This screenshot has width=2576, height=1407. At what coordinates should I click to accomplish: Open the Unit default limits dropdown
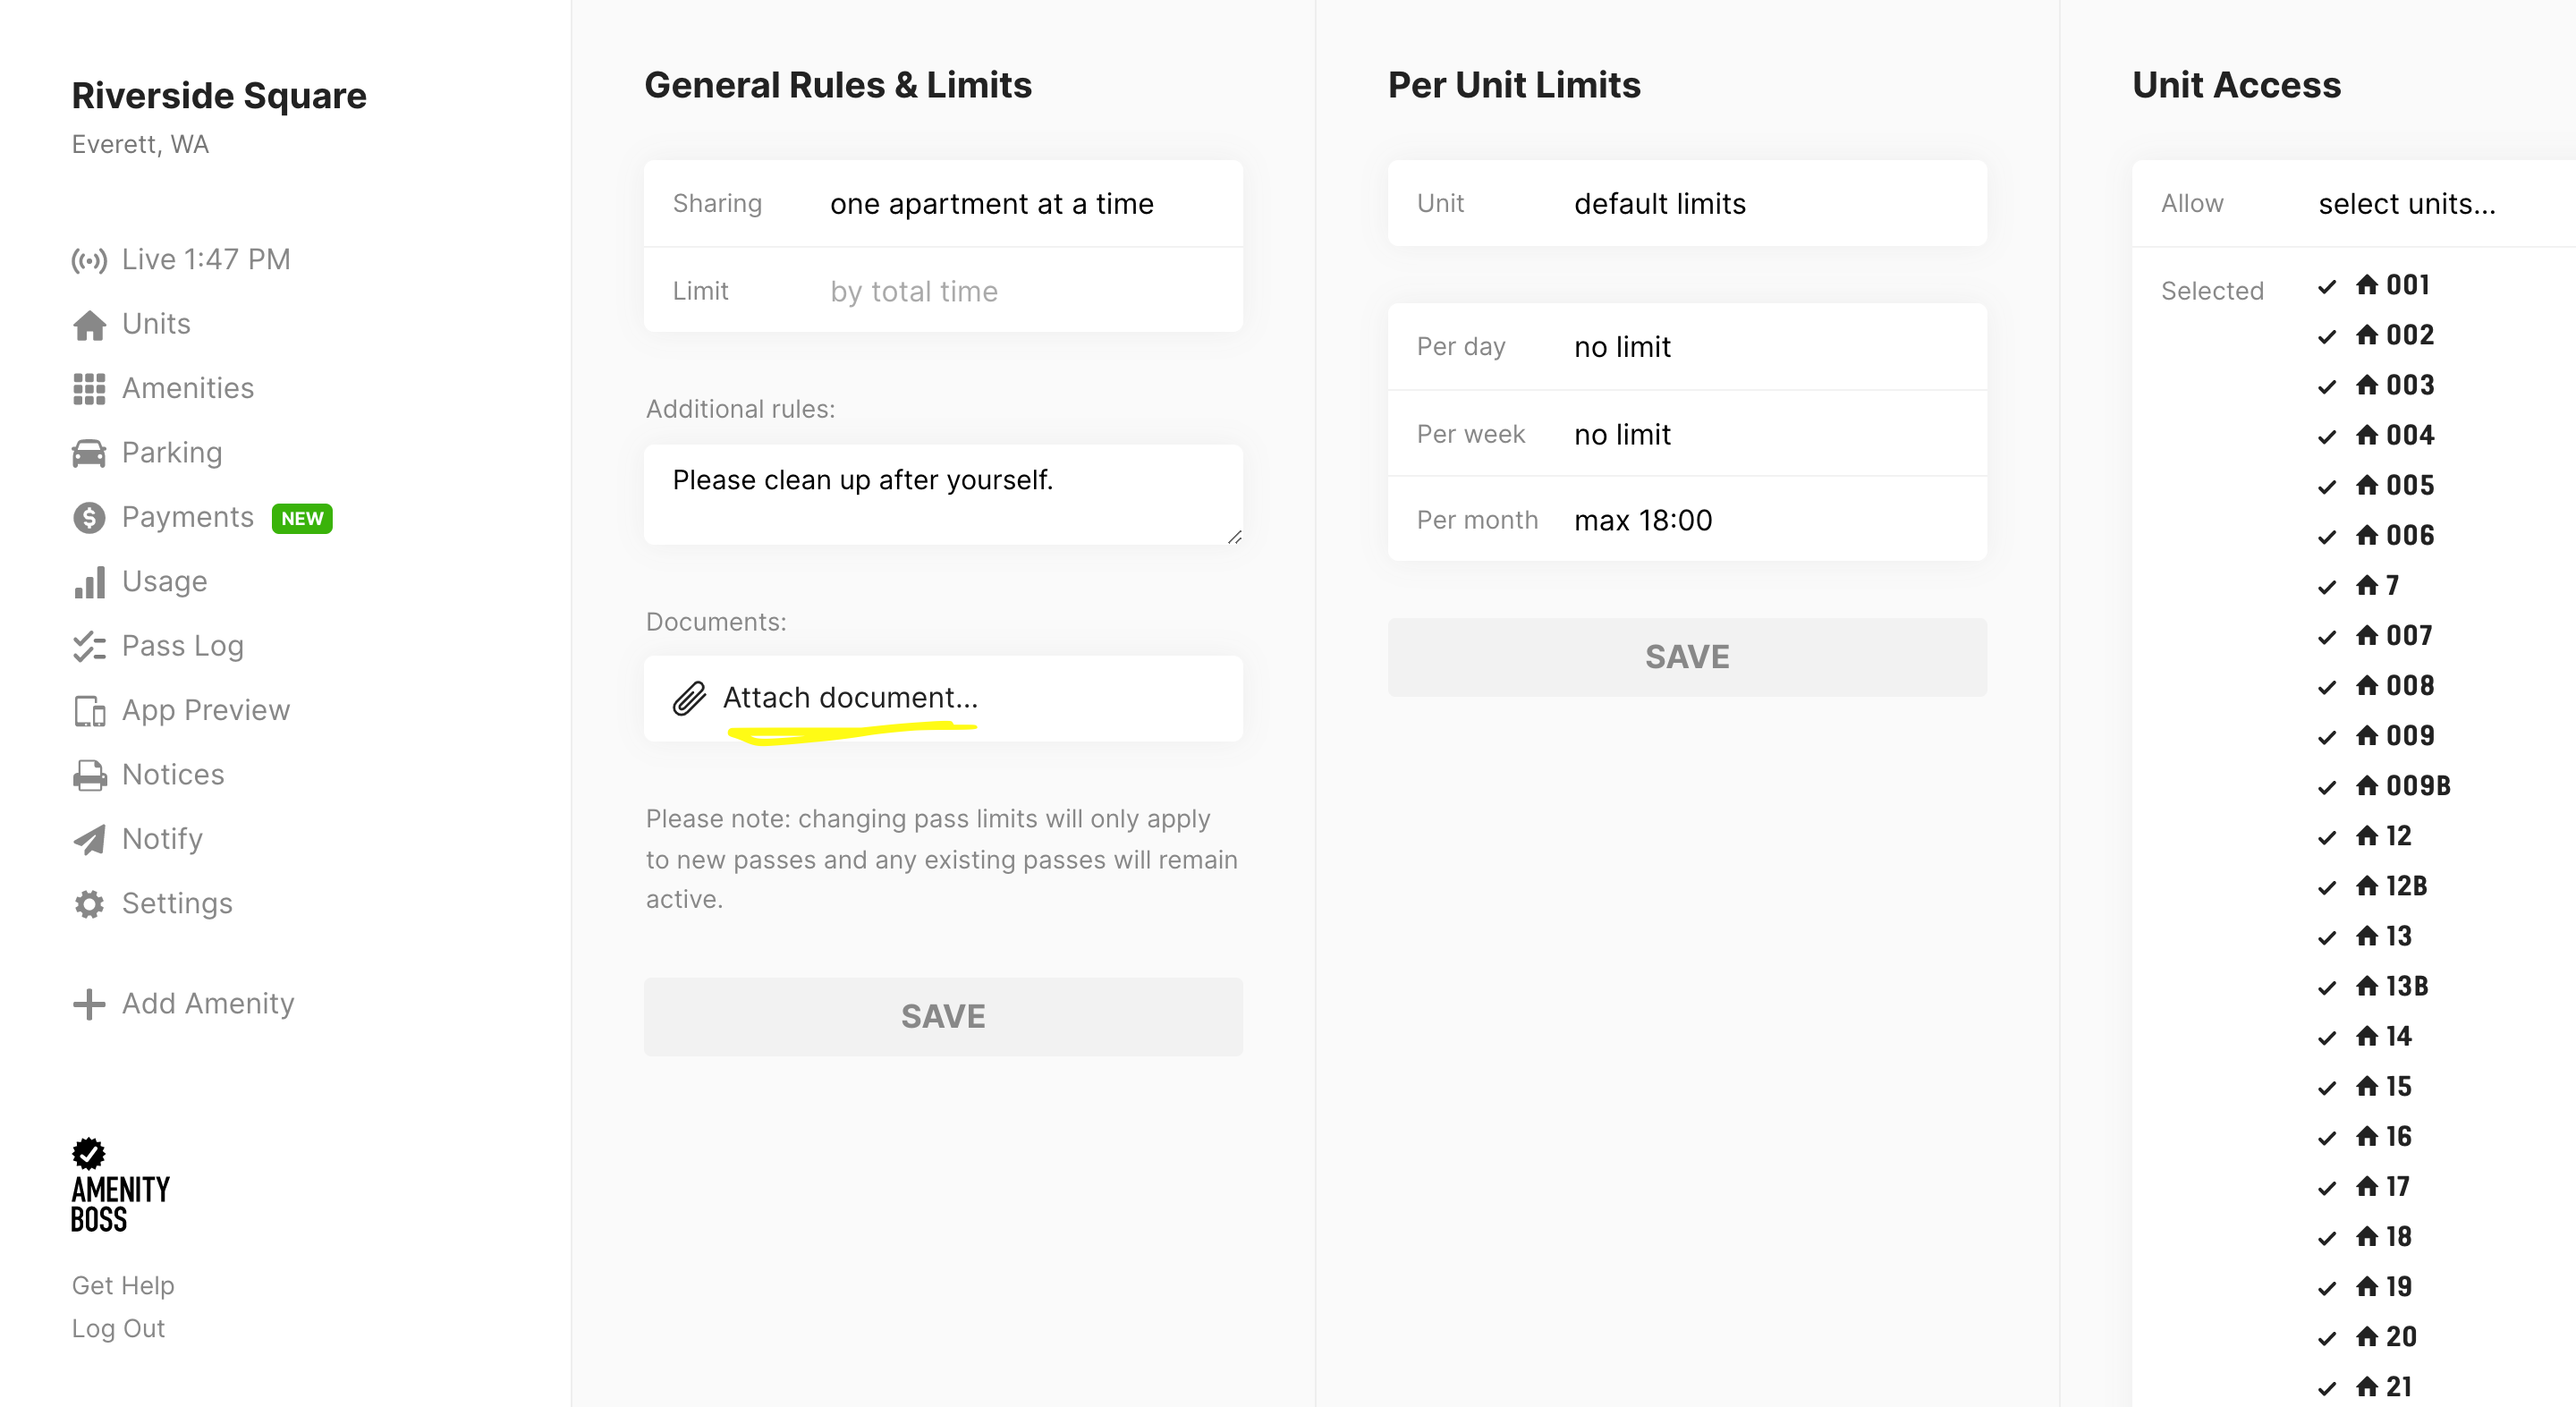point(1687,204)
